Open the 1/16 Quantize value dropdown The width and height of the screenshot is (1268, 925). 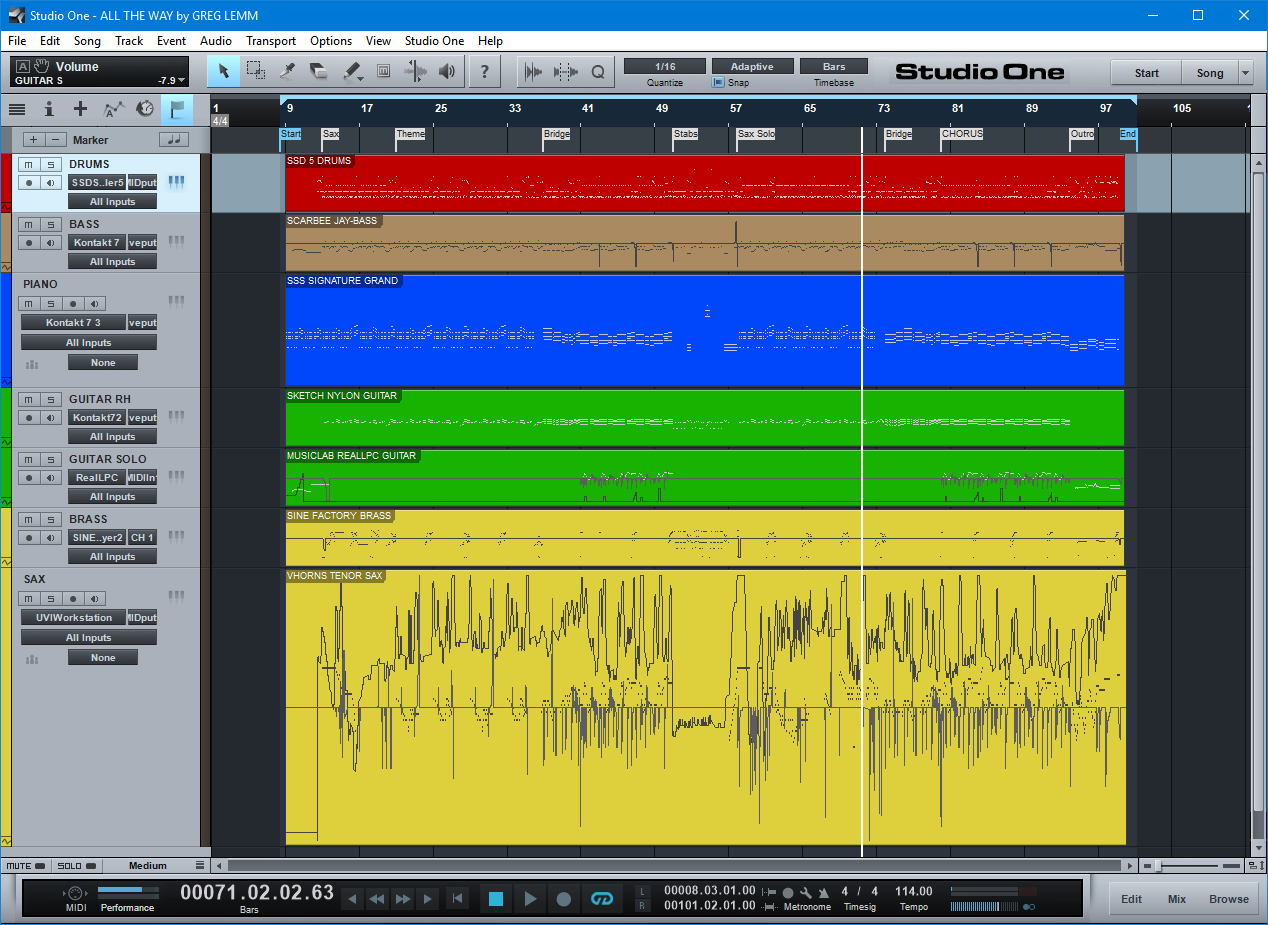[665, 66]
